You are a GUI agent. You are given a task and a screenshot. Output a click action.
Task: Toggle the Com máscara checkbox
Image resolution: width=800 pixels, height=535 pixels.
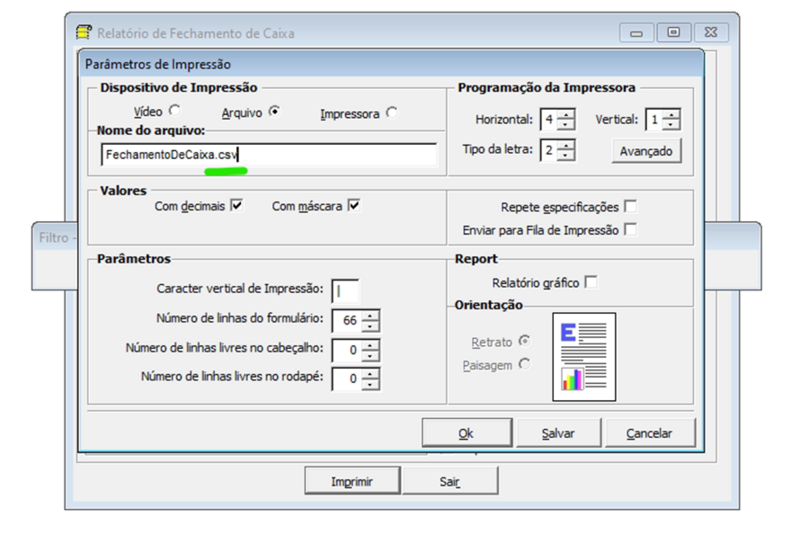[354, 206]
